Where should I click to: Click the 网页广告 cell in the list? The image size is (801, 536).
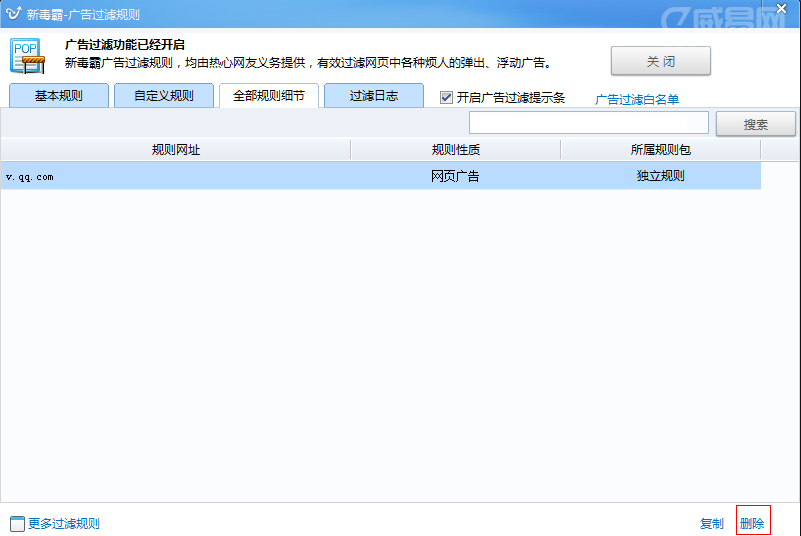(455, 177)
